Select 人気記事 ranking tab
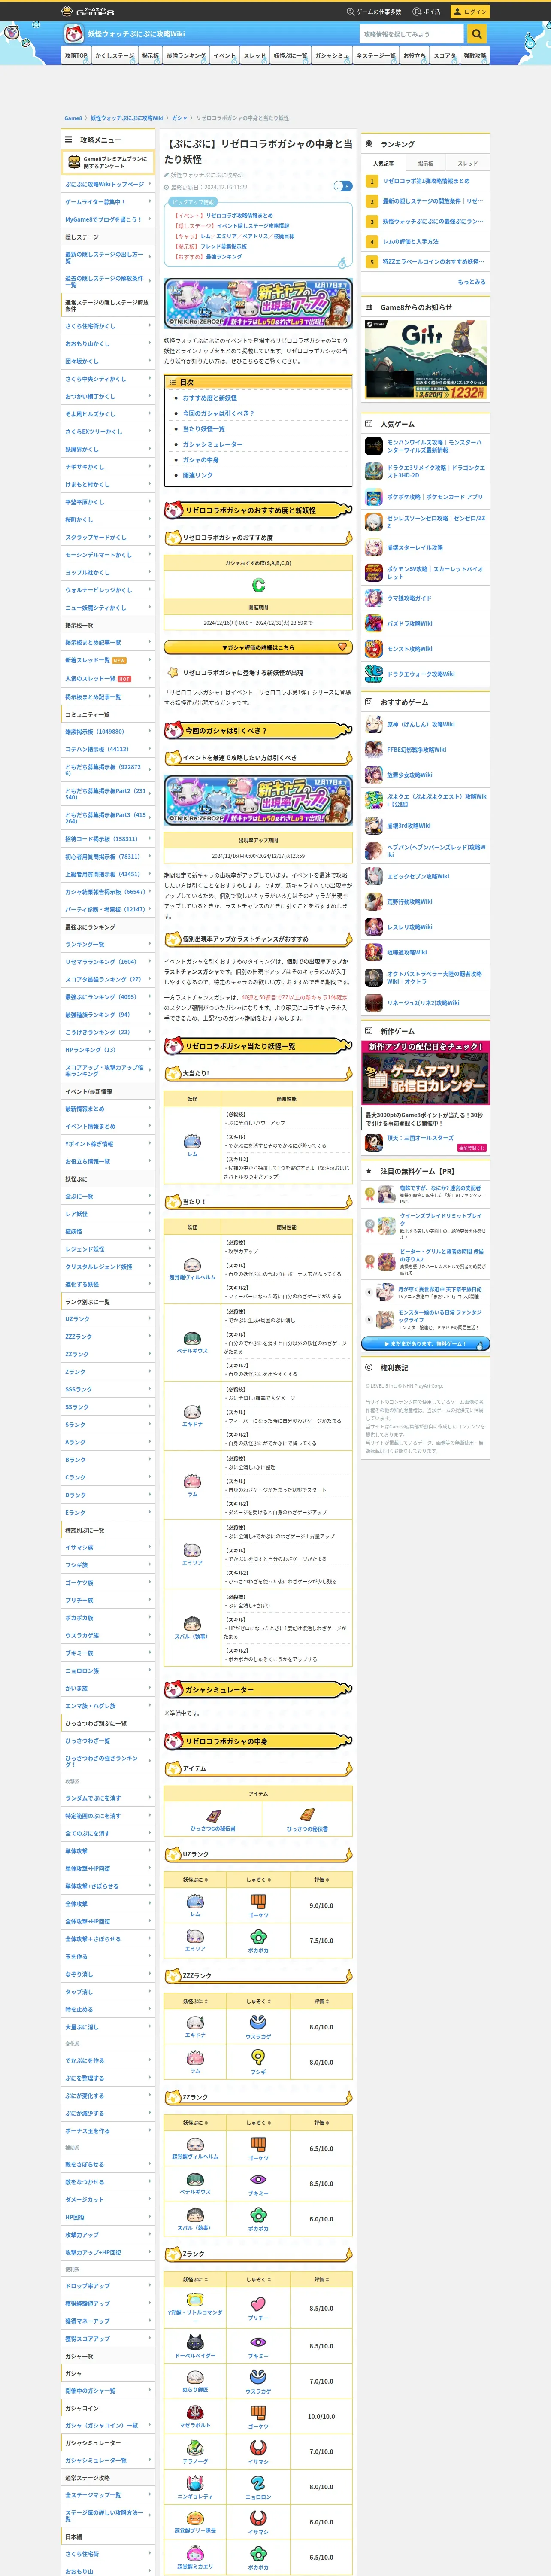Image resolution: width=551 pixels, height=2576 pixels. pos(383,163)
